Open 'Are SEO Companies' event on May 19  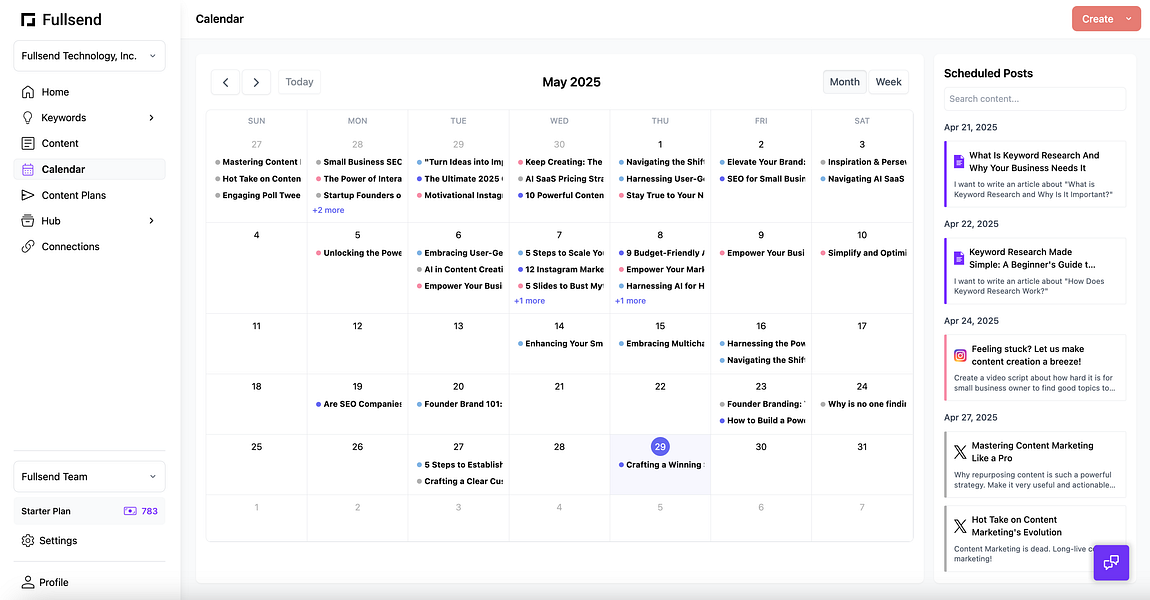tap(358, 404)
